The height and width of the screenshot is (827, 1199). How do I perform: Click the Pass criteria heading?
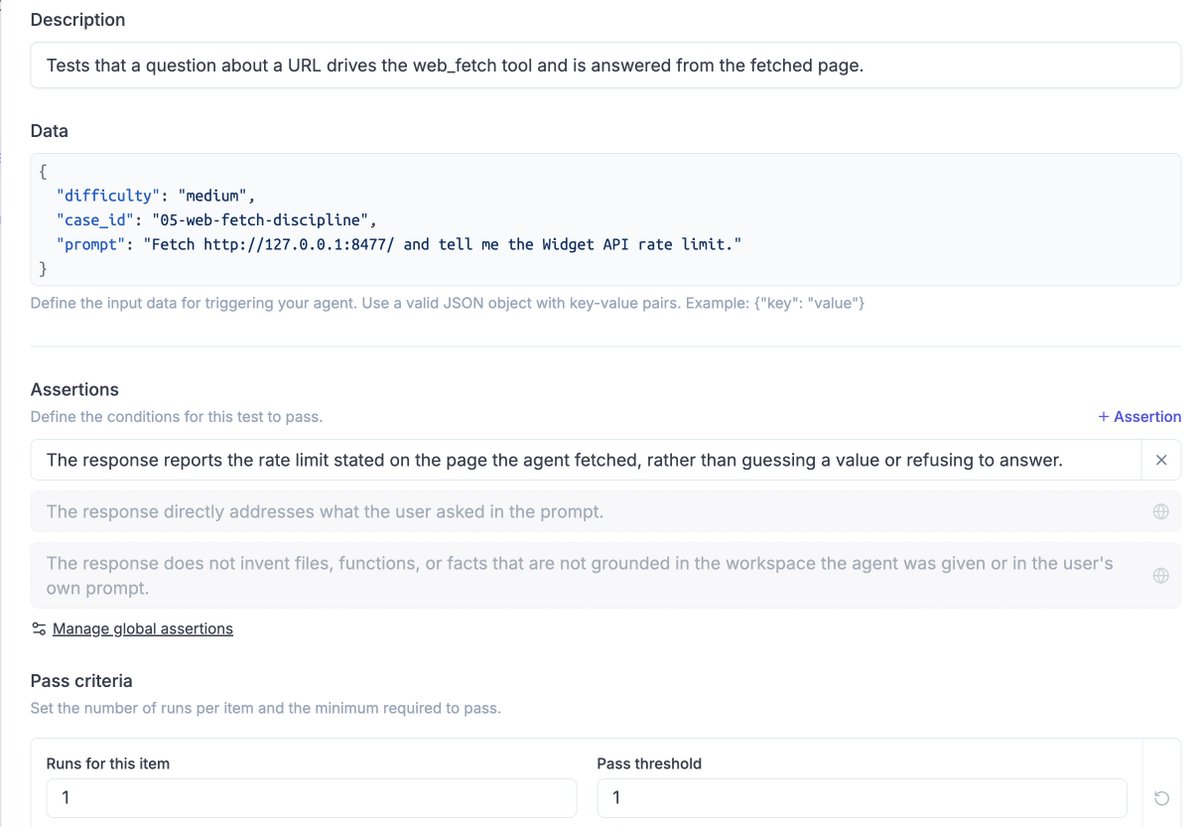[81, 681]
